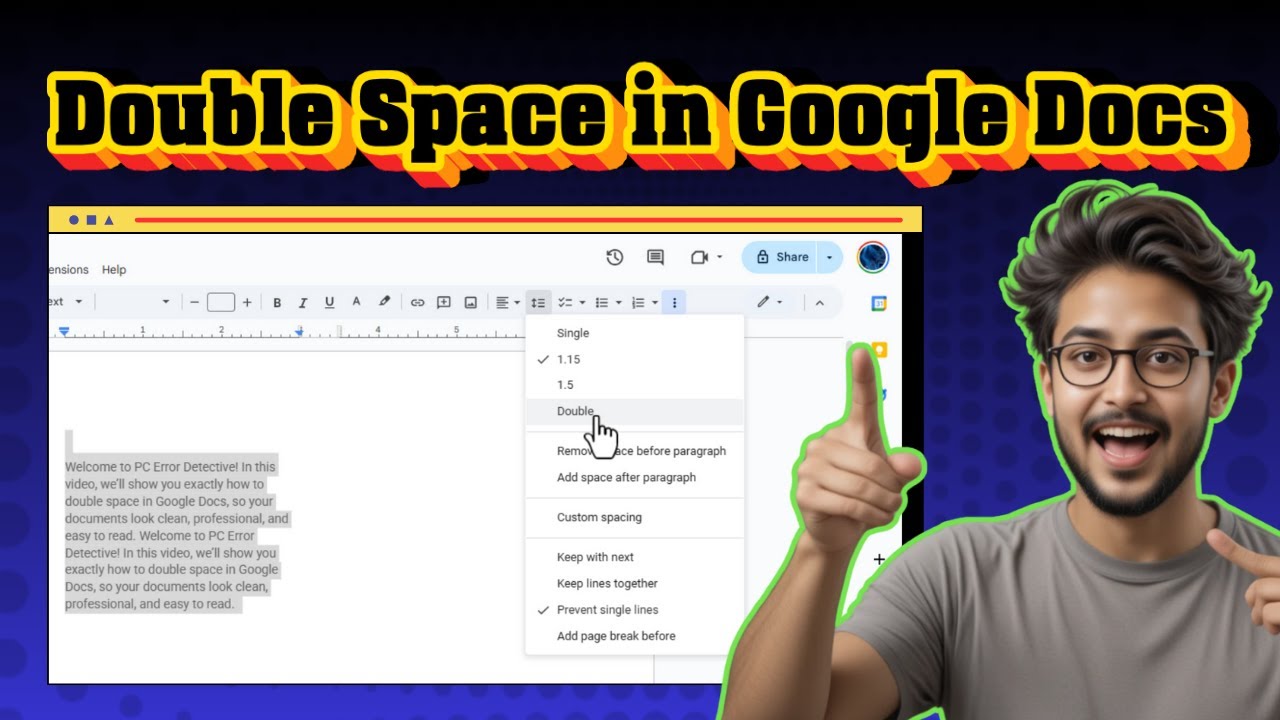Click the right indent marker on ruler
Viewport: 1280px width, 720px height.
(x=299, y=331)
